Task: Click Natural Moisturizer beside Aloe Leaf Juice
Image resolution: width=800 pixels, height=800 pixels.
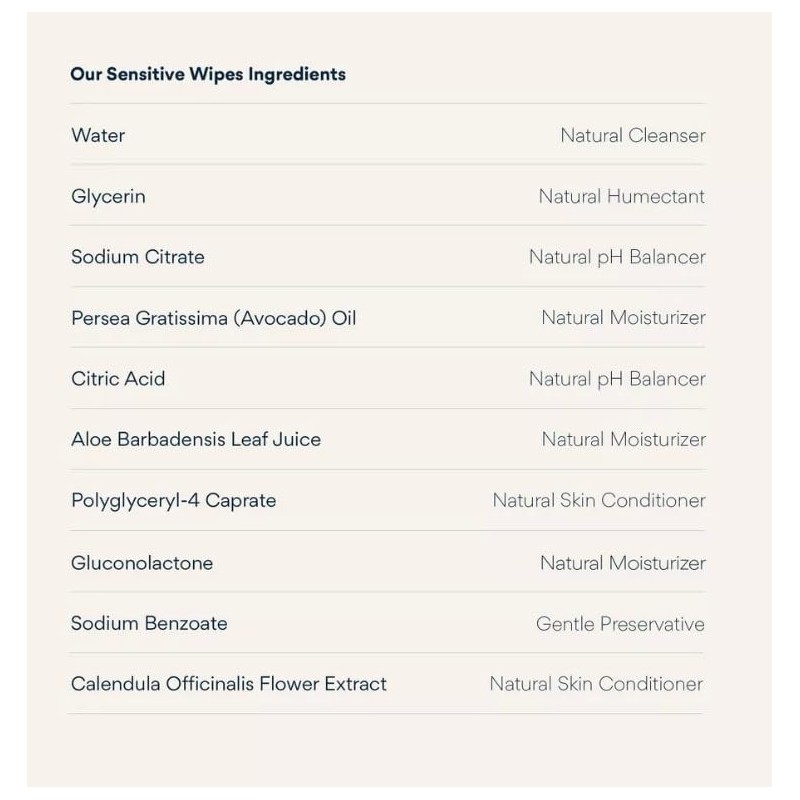Action: (x=623, y=439)
